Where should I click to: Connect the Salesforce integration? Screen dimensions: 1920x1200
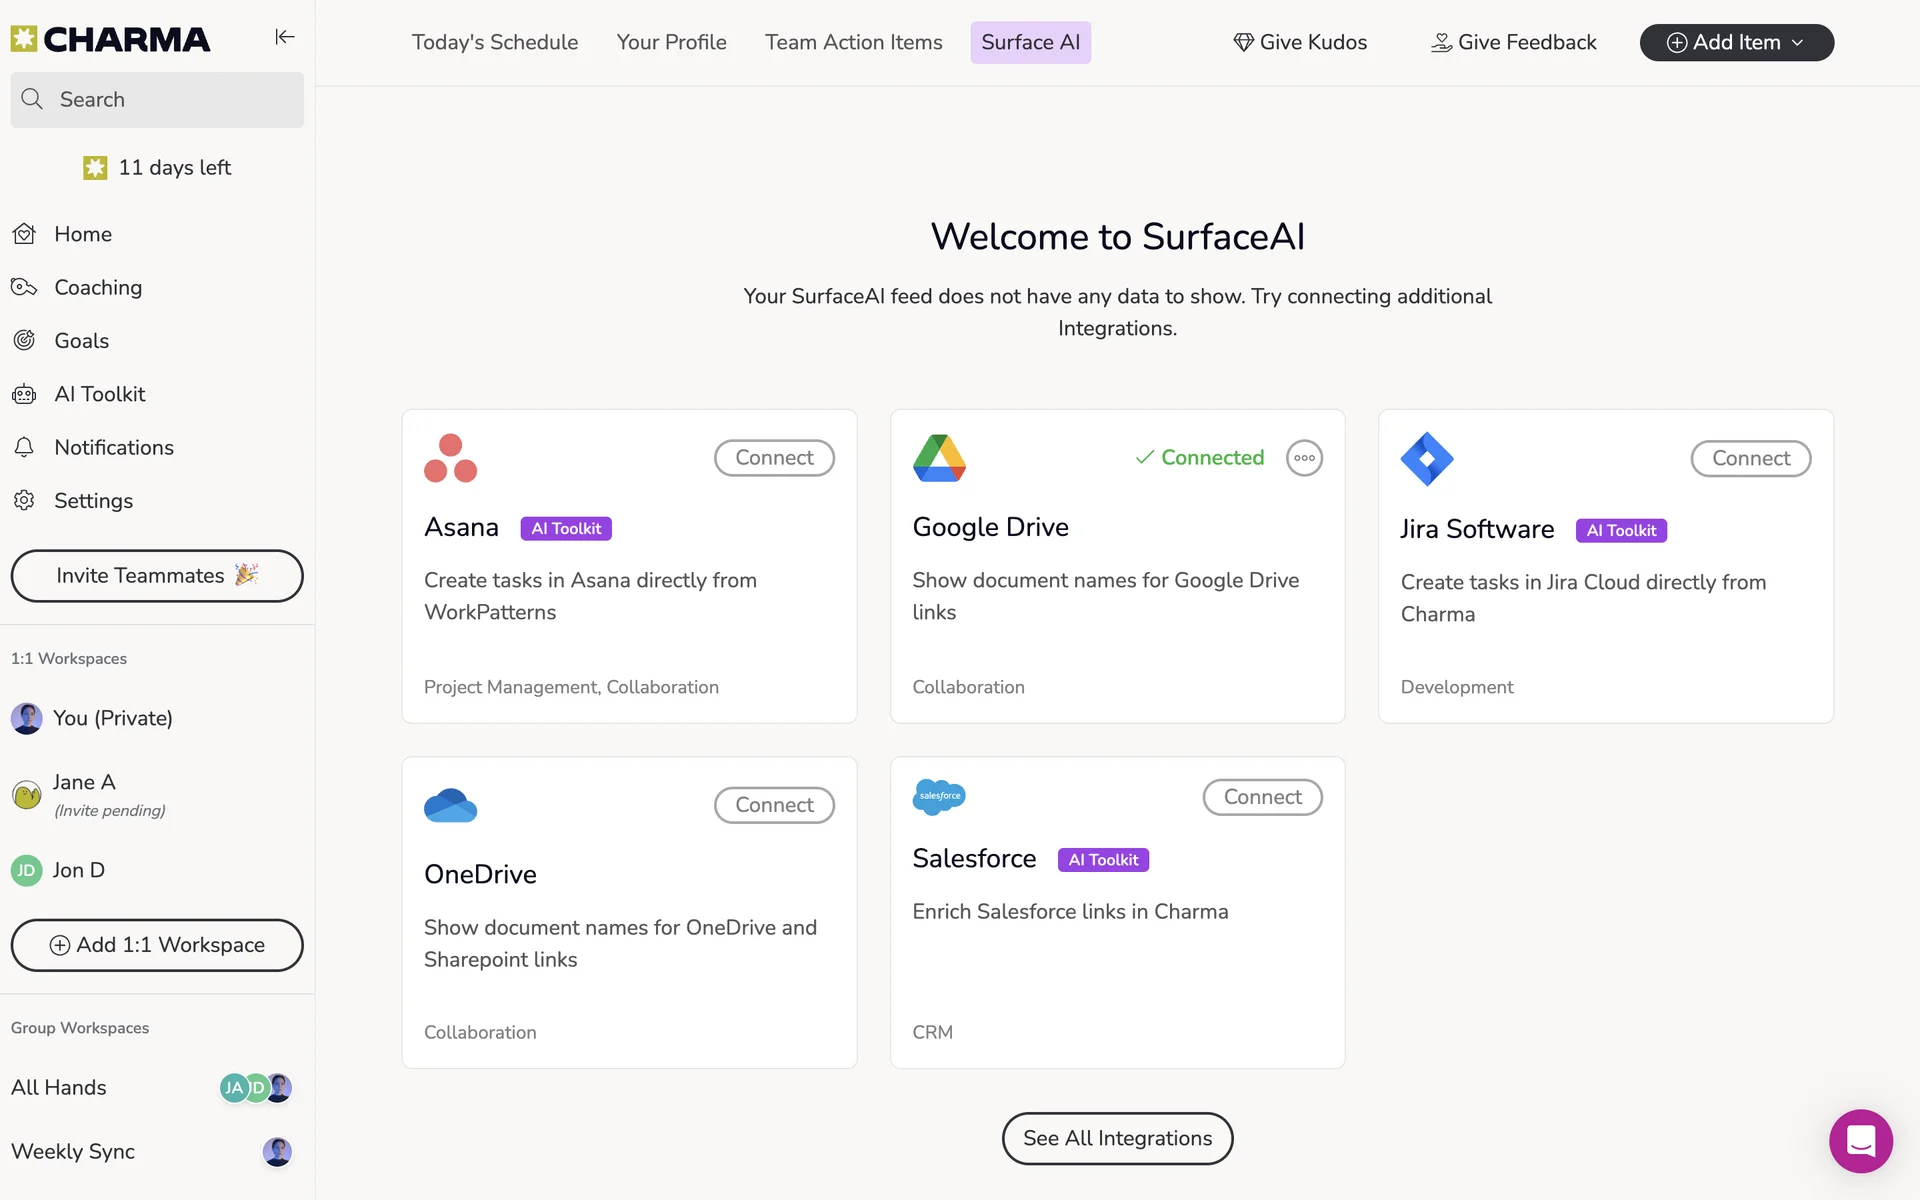click(1262, 797)
